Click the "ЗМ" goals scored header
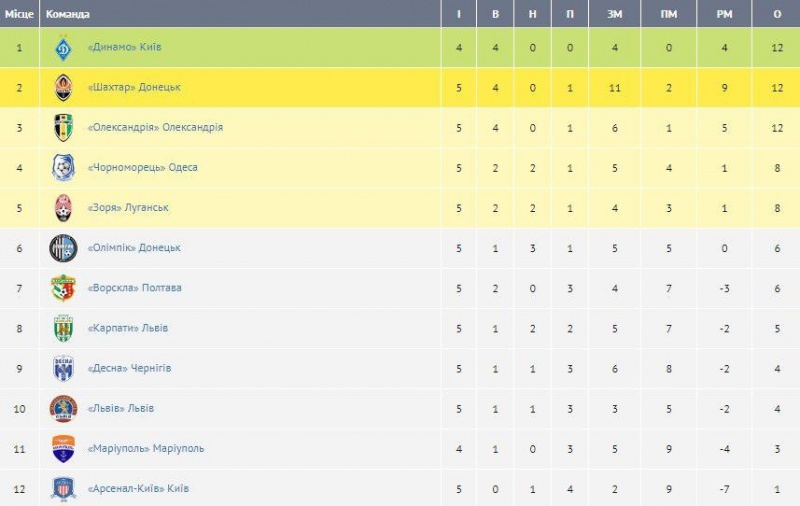Screen dimensions: 800x506 (x=614, y=14)
